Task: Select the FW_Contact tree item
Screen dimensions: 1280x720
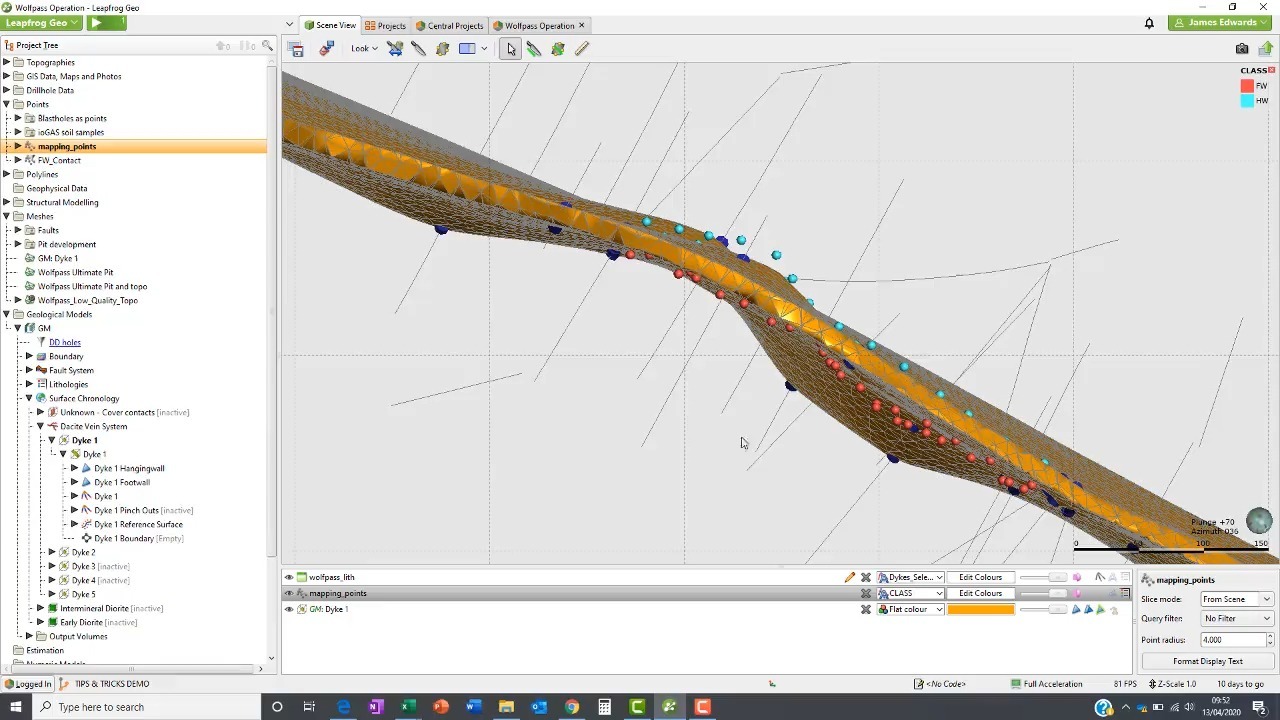Action: (59, 160)
